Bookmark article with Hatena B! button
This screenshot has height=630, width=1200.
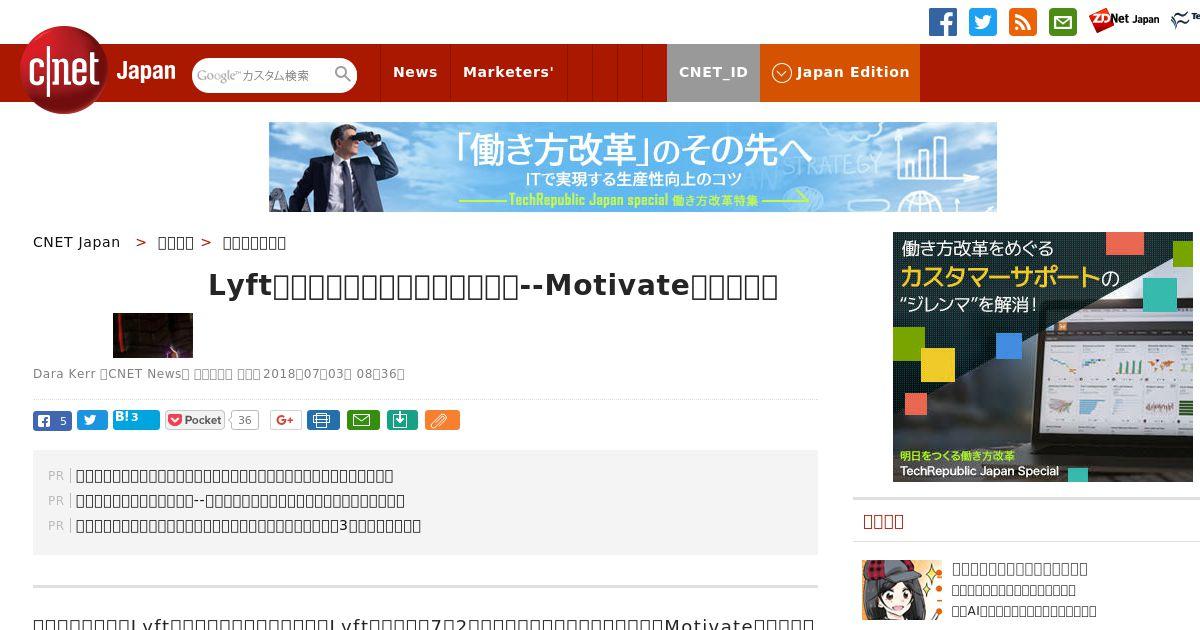click(x=136, y=420)
